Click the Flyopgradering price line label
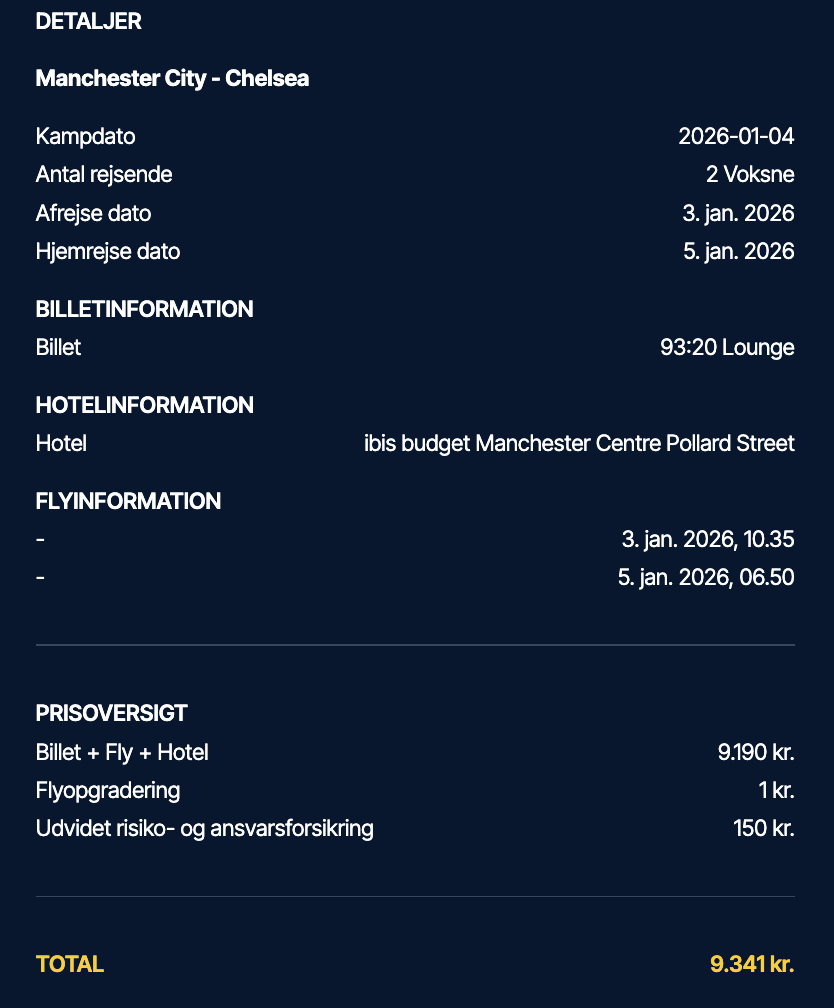This screenshot has width=834, height=1008. tap(108, 790)
